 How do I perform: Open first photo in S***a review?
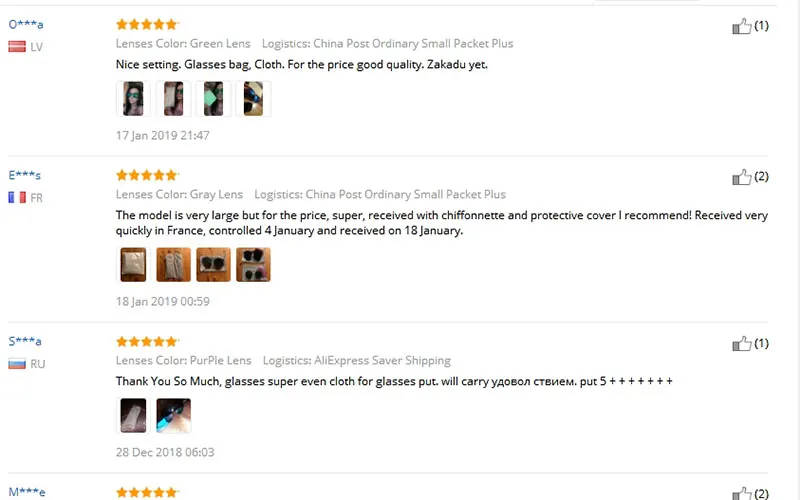(x=133, y=415)
